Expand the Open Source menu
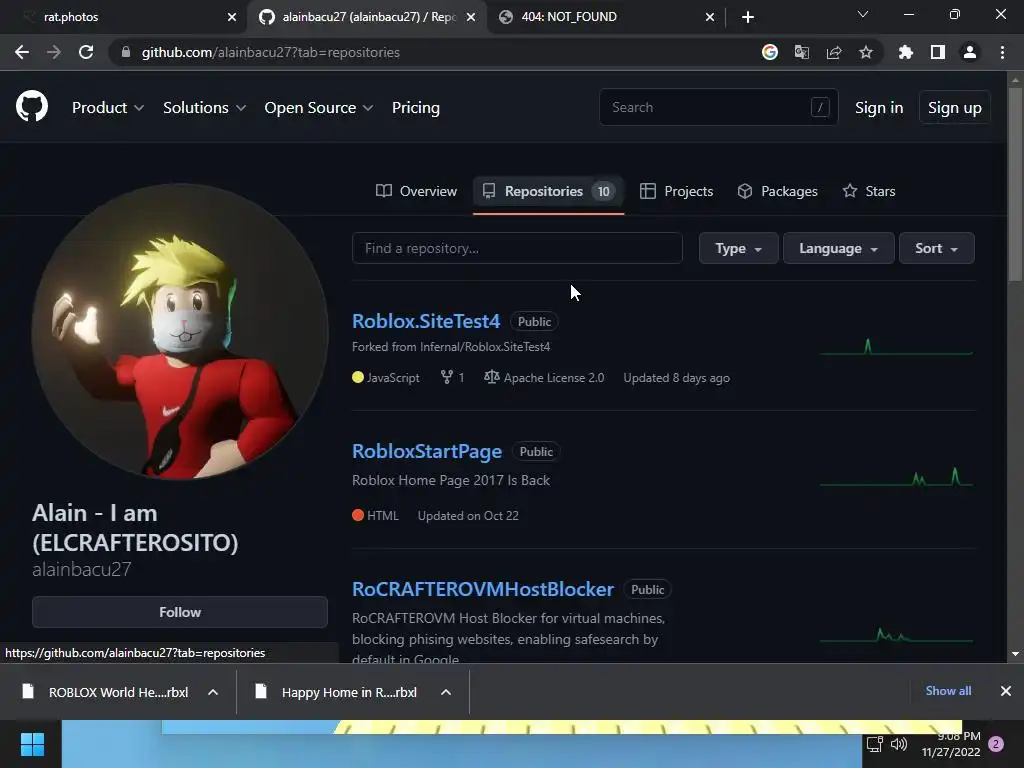Image resolution: width=1024 pixels, height=768 pixels. pyautogui.click(x=319, y=108)
